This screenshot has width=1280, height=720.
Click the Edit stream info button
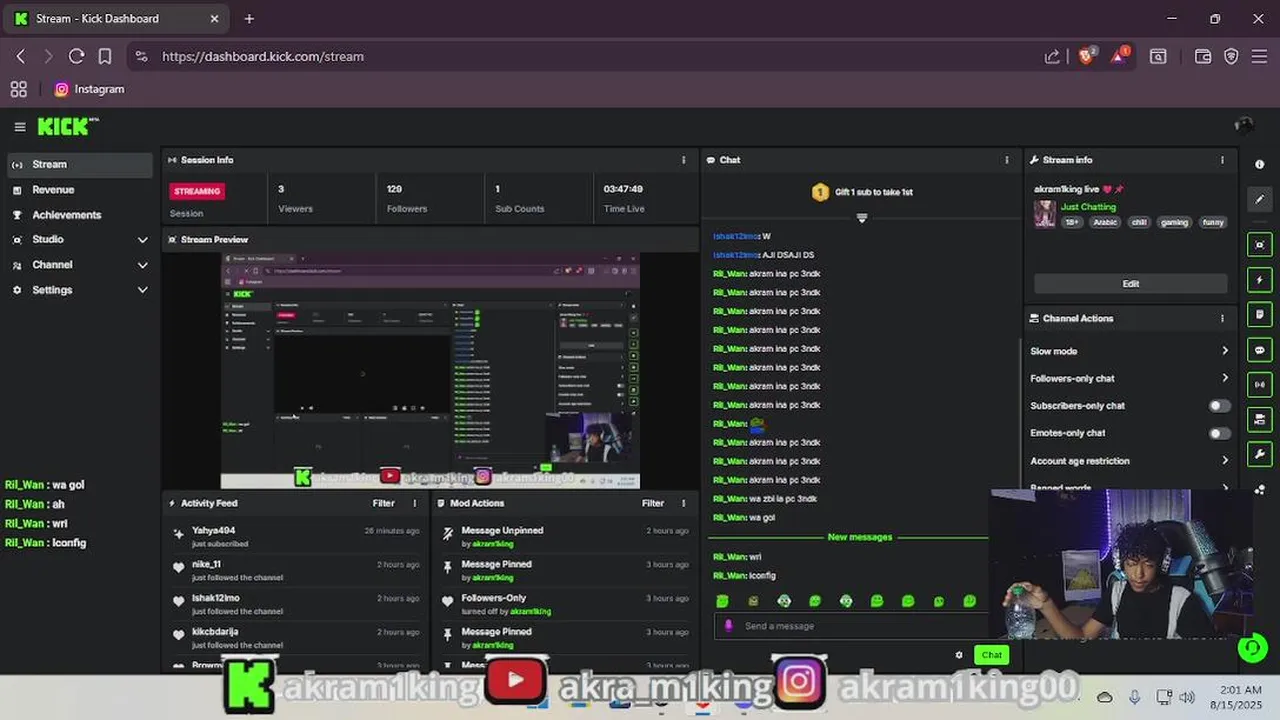[1130, 283]
